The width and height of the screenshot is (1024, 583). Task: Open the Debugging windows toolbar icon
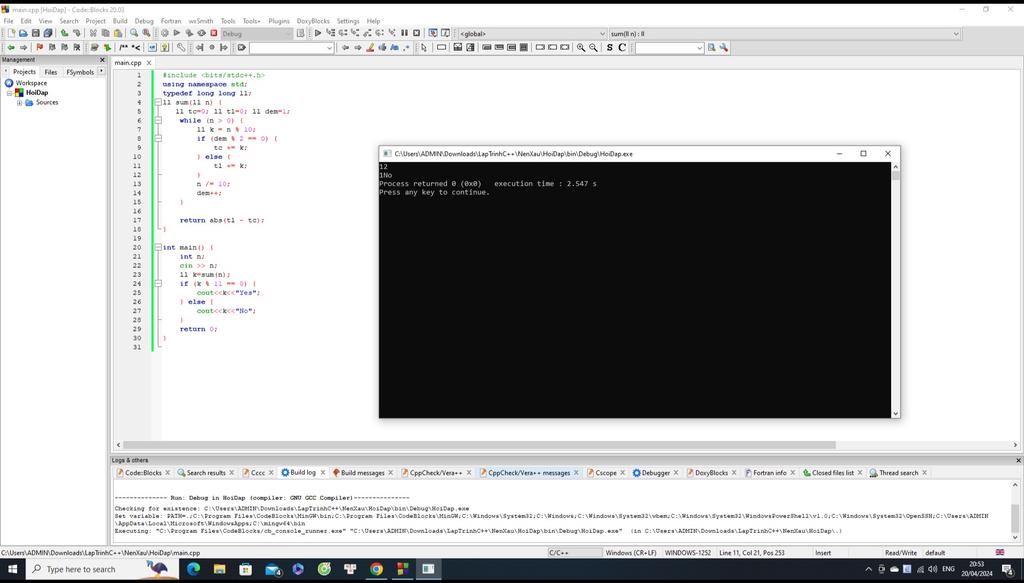[433, 33]
